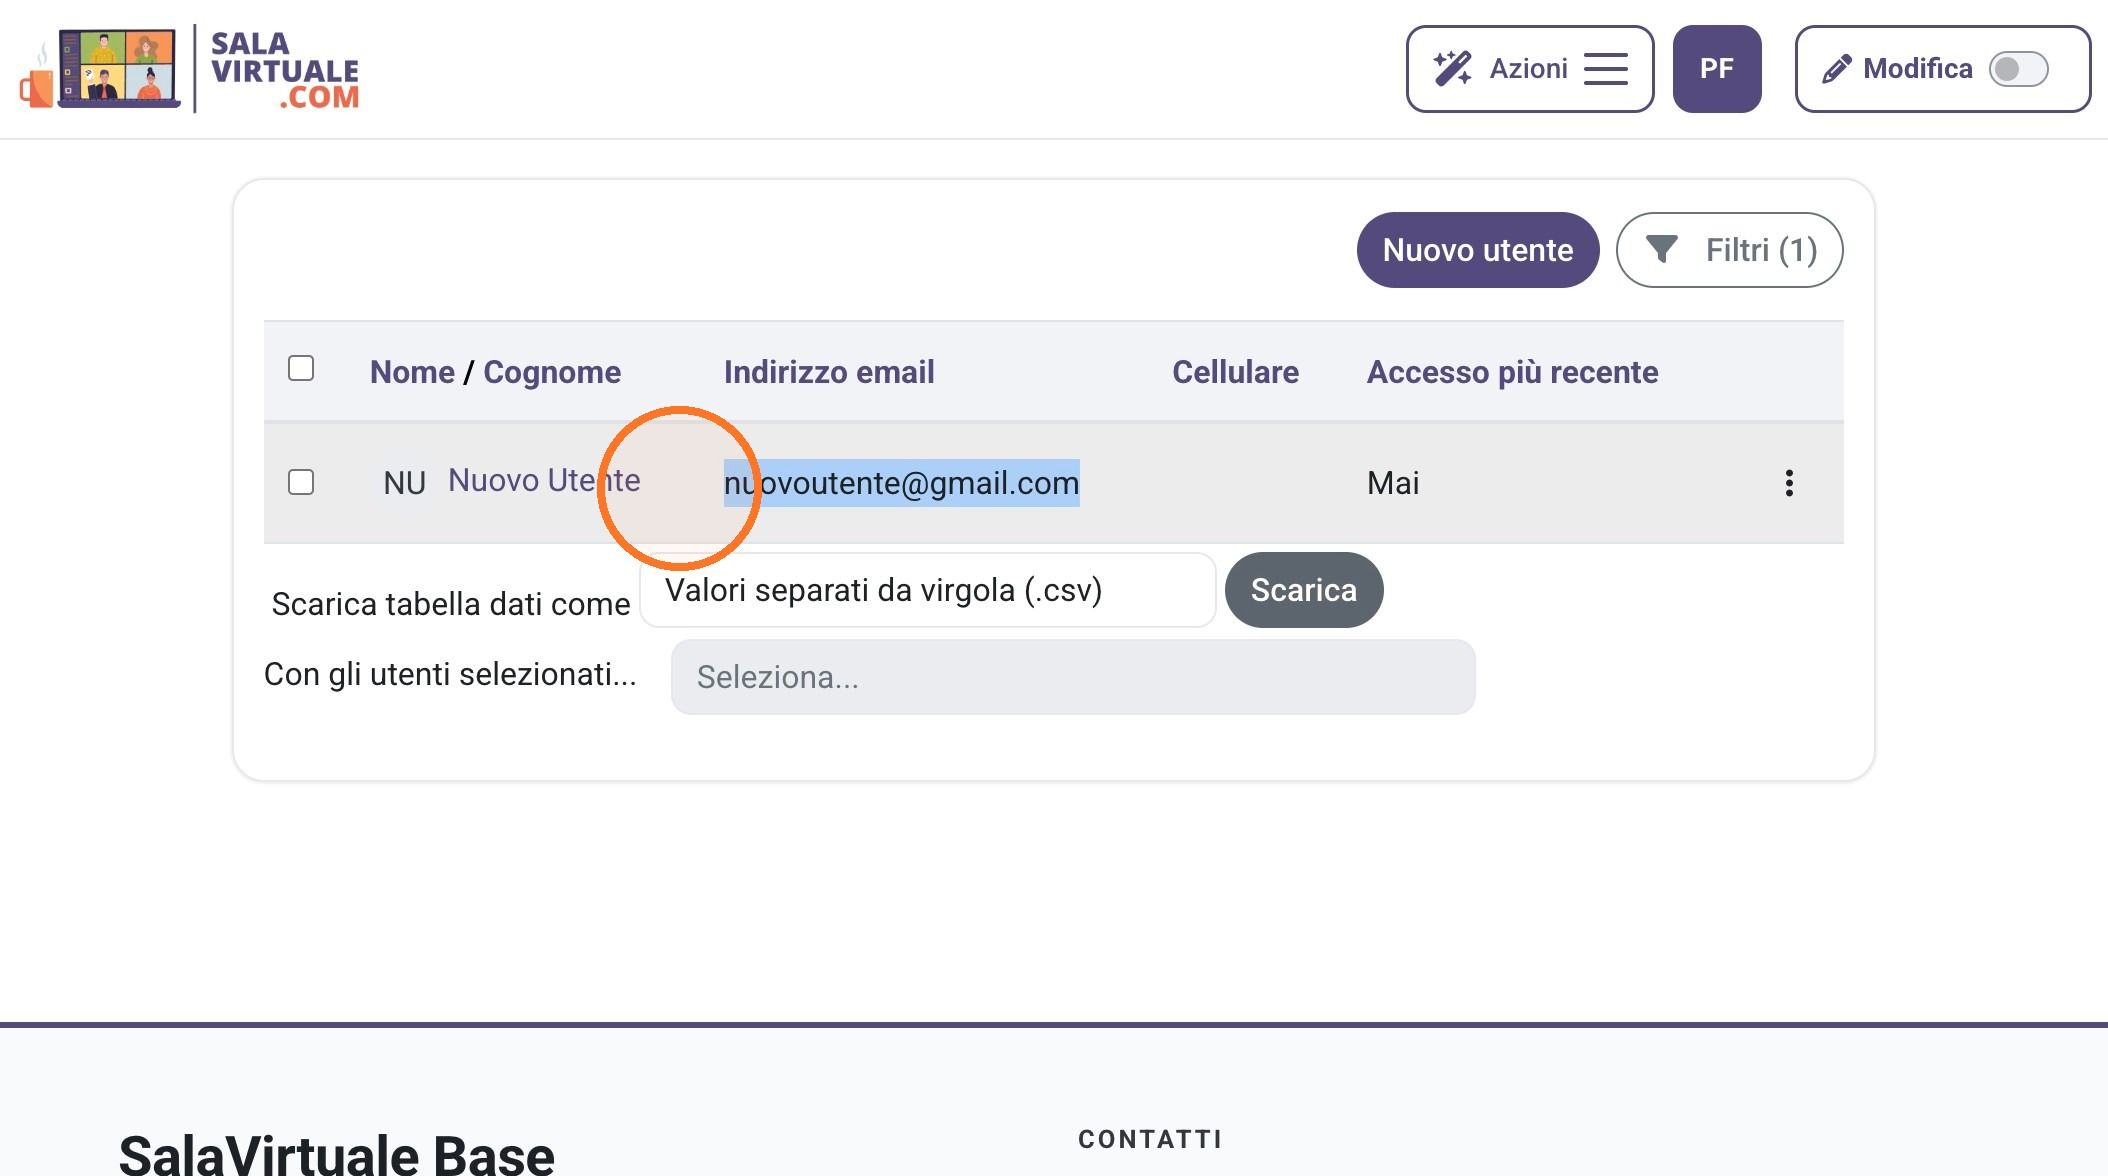2108x1176 pixels.
Task: Click the Nuovo utente button
Action: (1477, 250)
